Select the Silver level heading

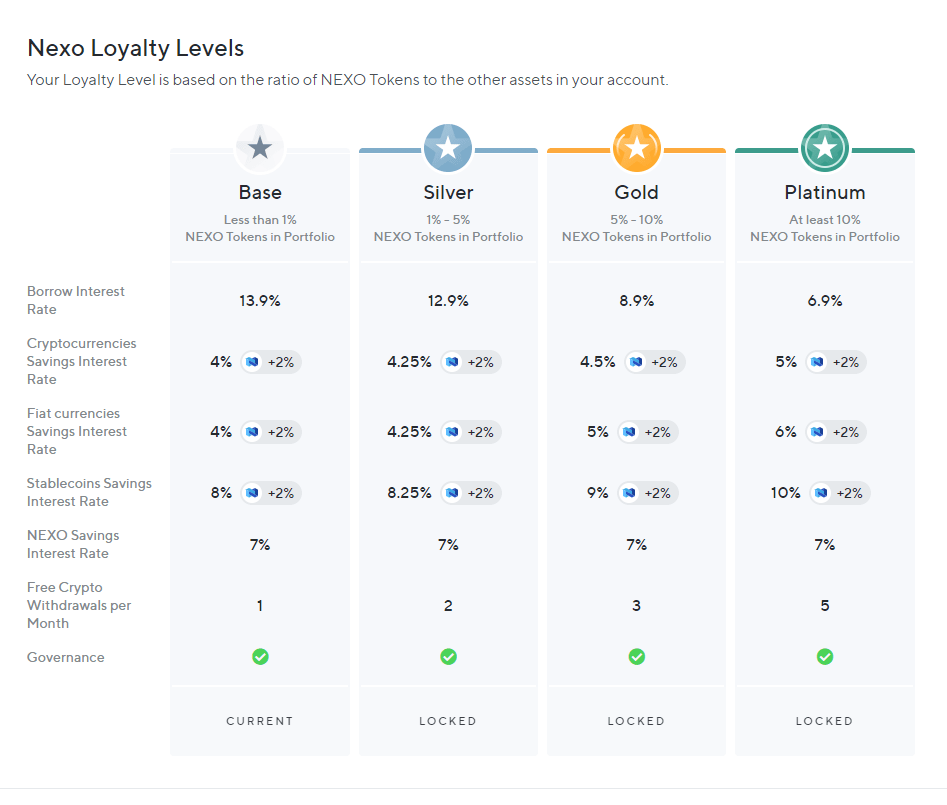point(448,192)
